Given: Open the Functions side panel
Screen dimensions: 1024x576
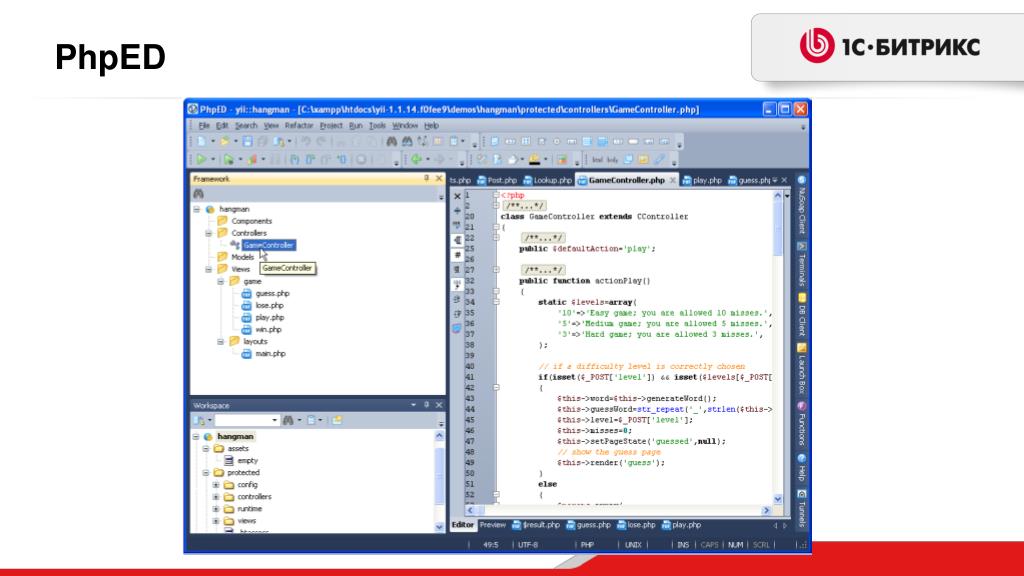Looking at the screenshot, I should pyautogui.click(x=802, y=423).
